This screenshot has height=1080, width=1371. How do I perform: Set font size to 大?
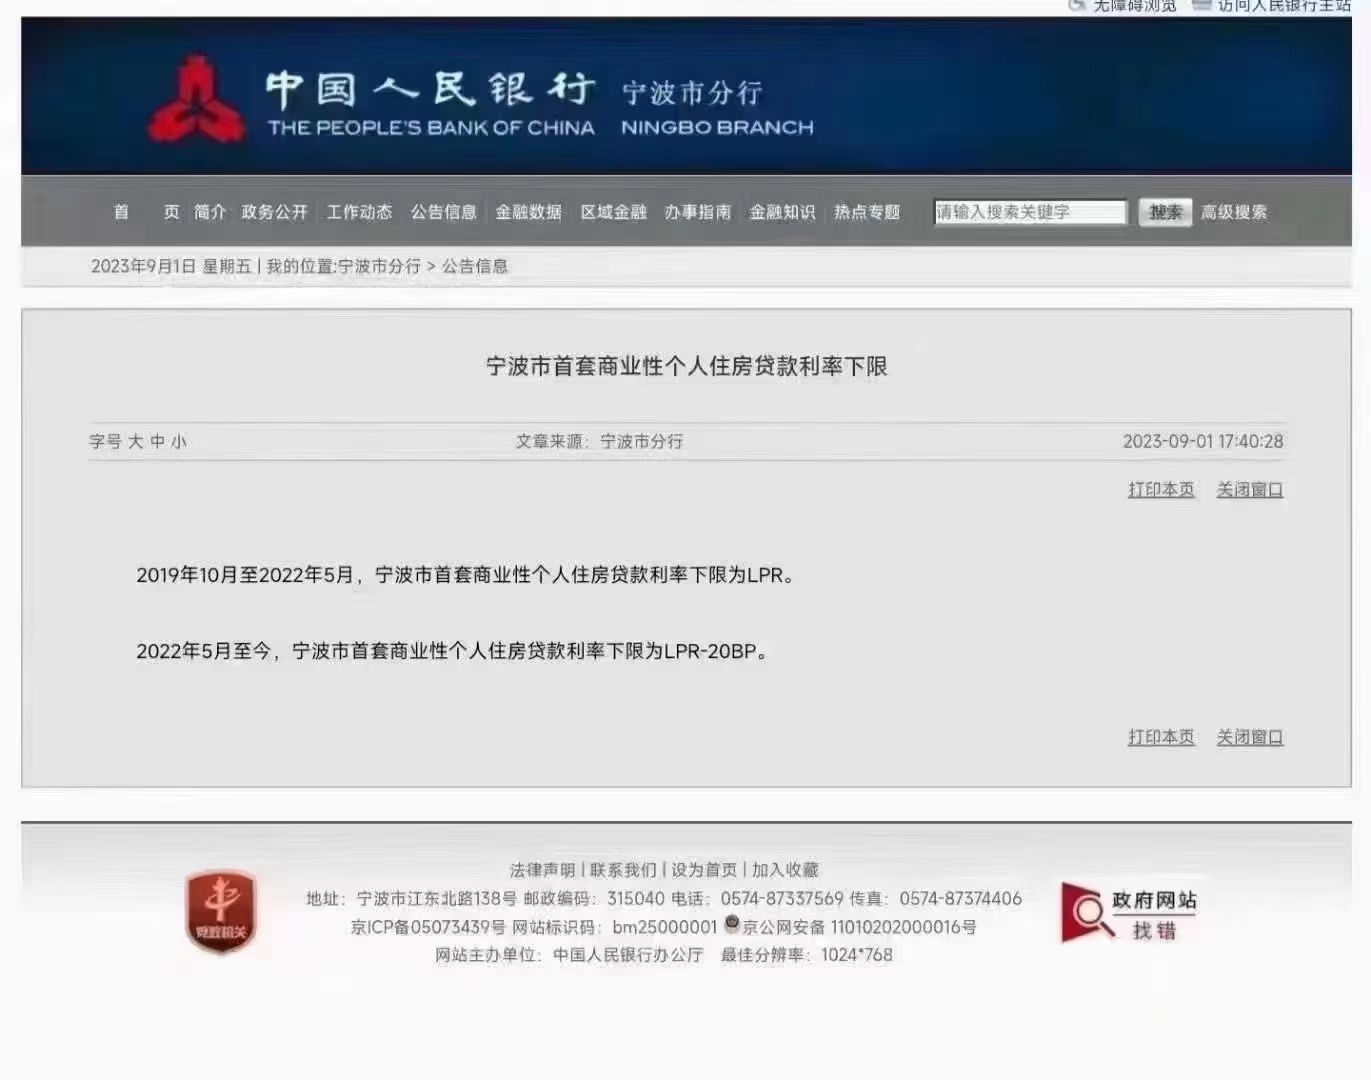136,441
